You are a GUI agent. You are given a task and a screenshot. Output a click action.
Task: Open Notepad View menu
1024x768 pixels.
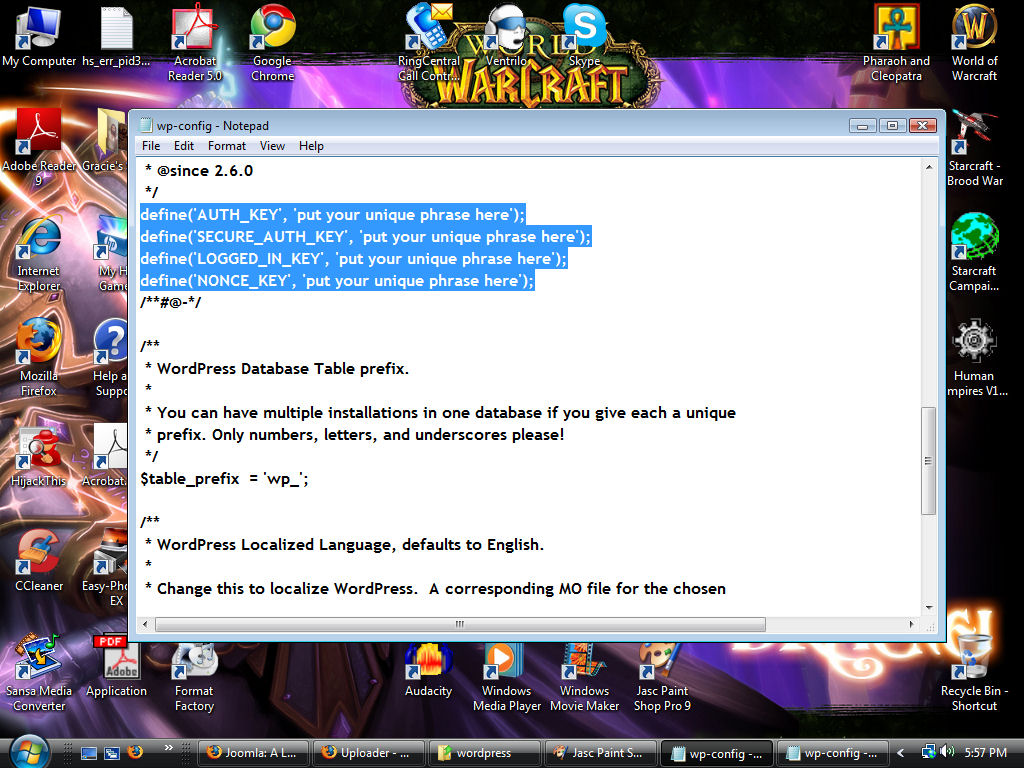pos(272,146)
